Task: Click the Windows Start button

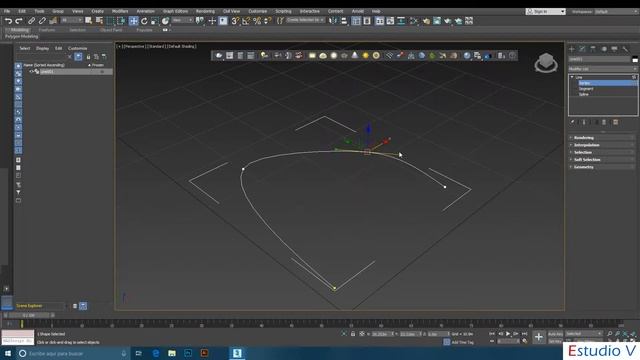Action: 7,353
